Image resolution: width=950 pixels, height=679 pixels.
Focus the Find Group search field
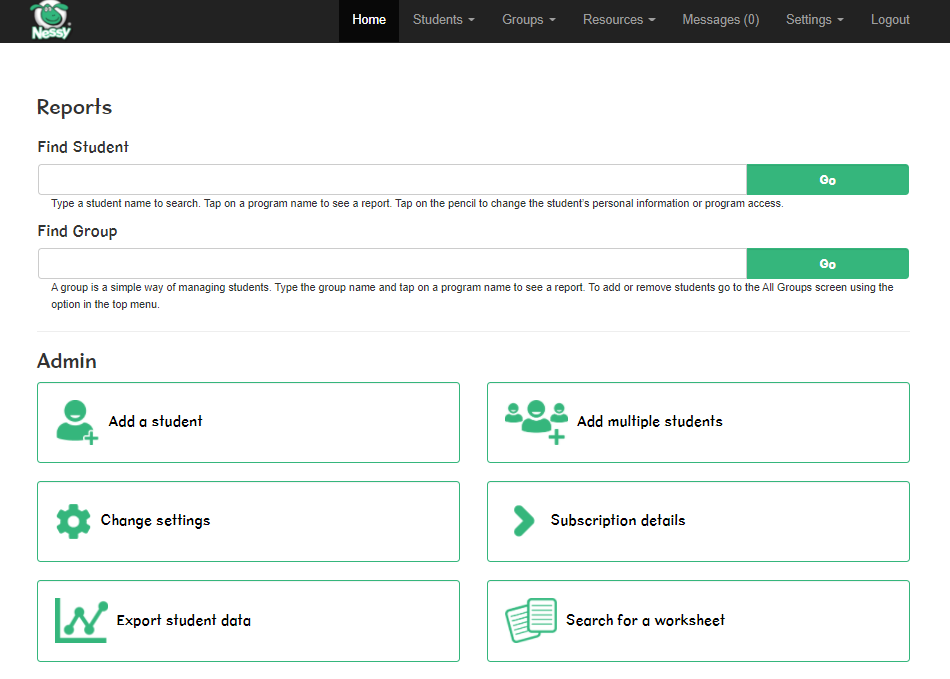point(392,264)
